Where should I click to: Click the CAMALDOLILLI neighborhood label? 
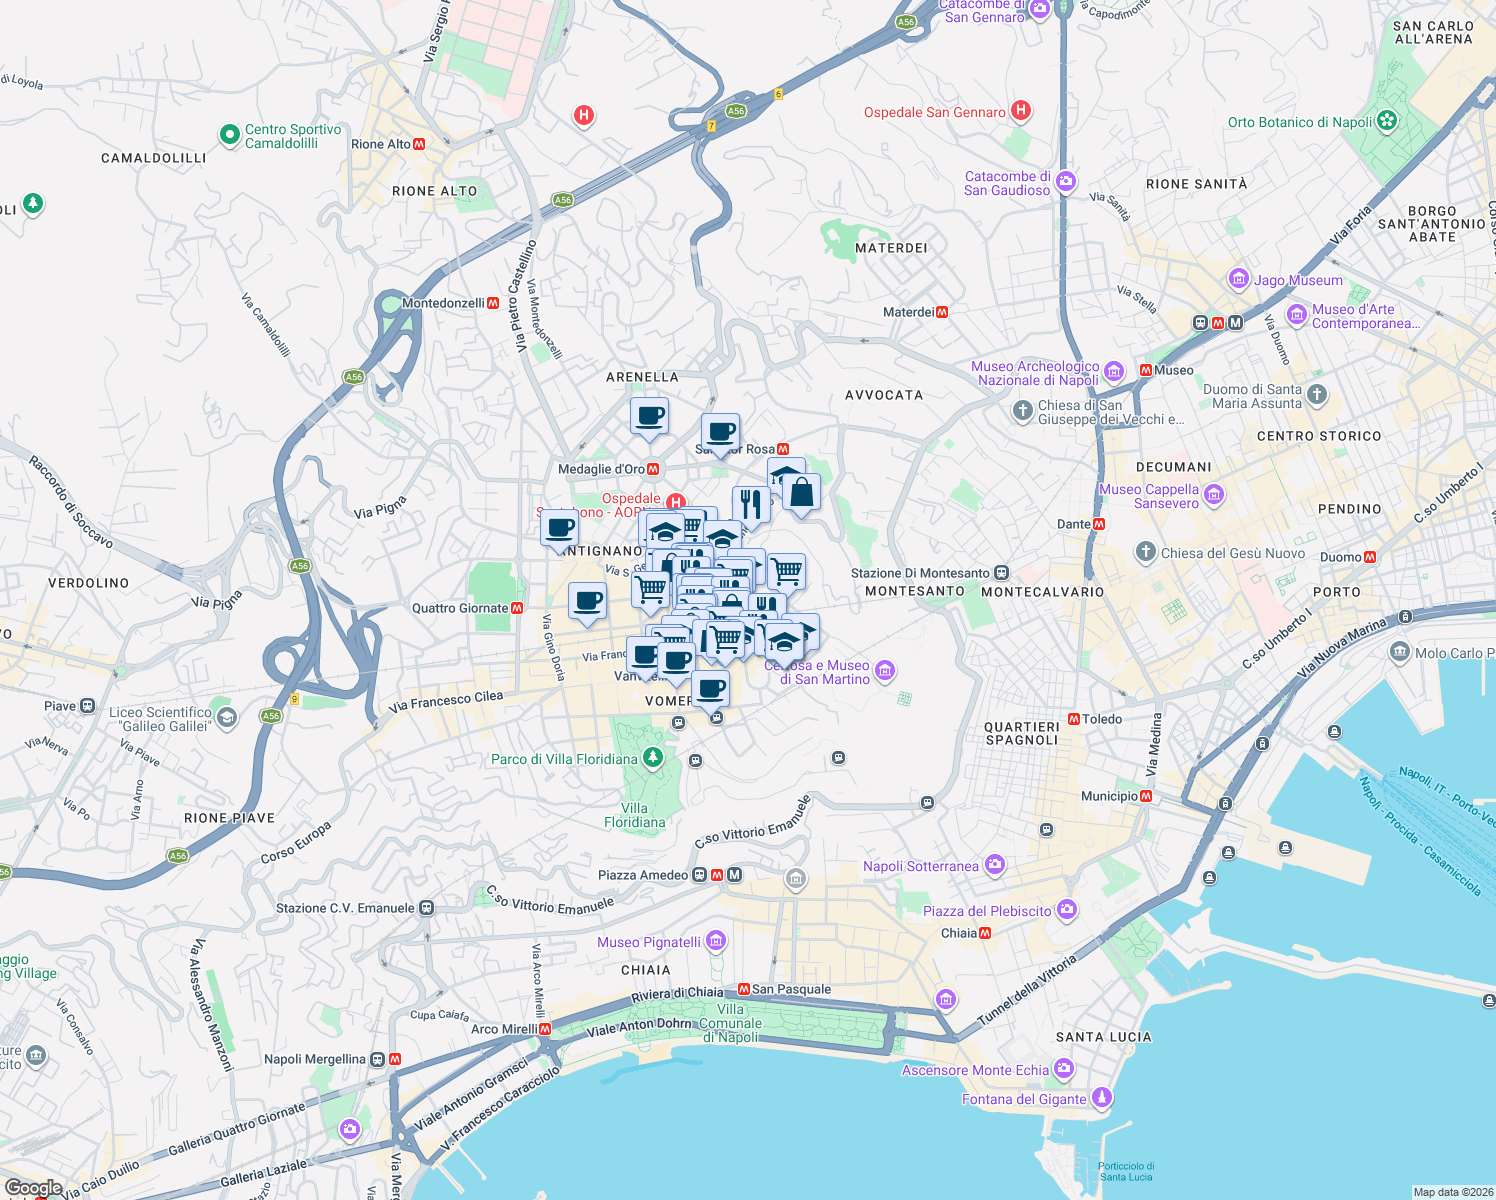pos(154,158)
